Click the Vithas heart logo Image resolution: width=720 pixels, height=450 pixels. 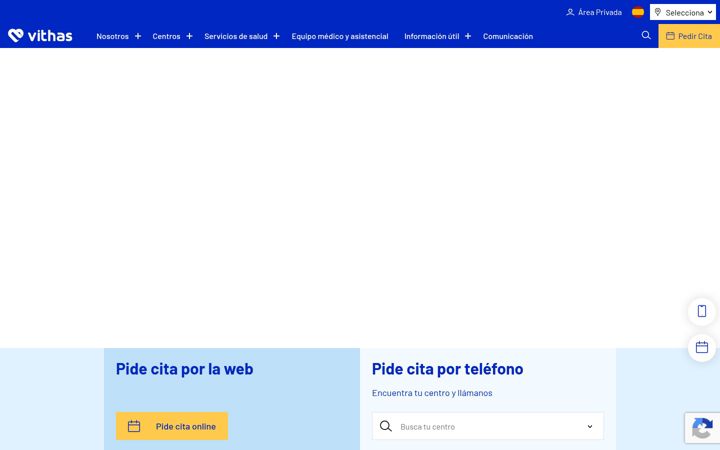click(16, 35)
